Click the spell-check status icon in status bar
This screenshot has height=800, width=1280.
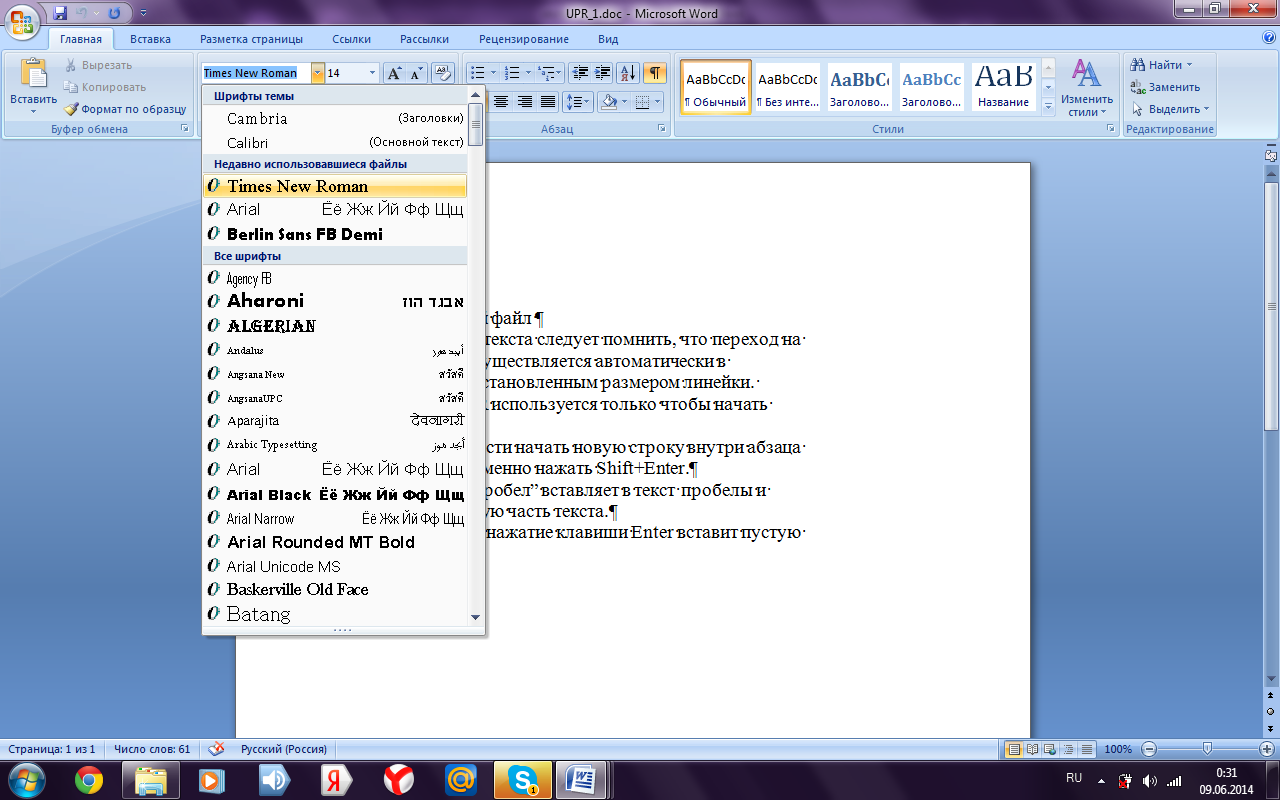point(215,749)
